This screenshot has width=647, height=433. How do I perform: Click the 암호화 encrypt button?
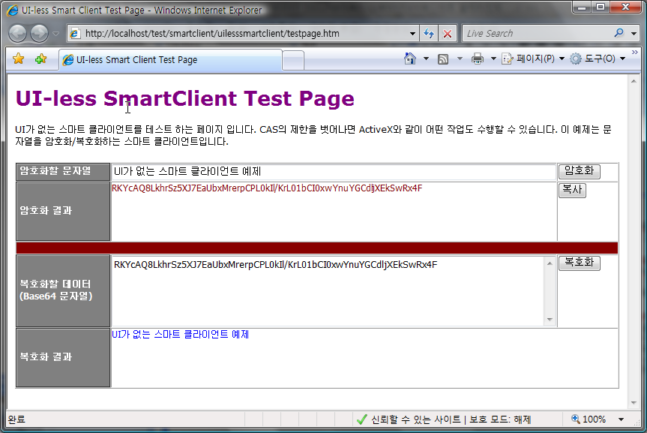(579, 171)
